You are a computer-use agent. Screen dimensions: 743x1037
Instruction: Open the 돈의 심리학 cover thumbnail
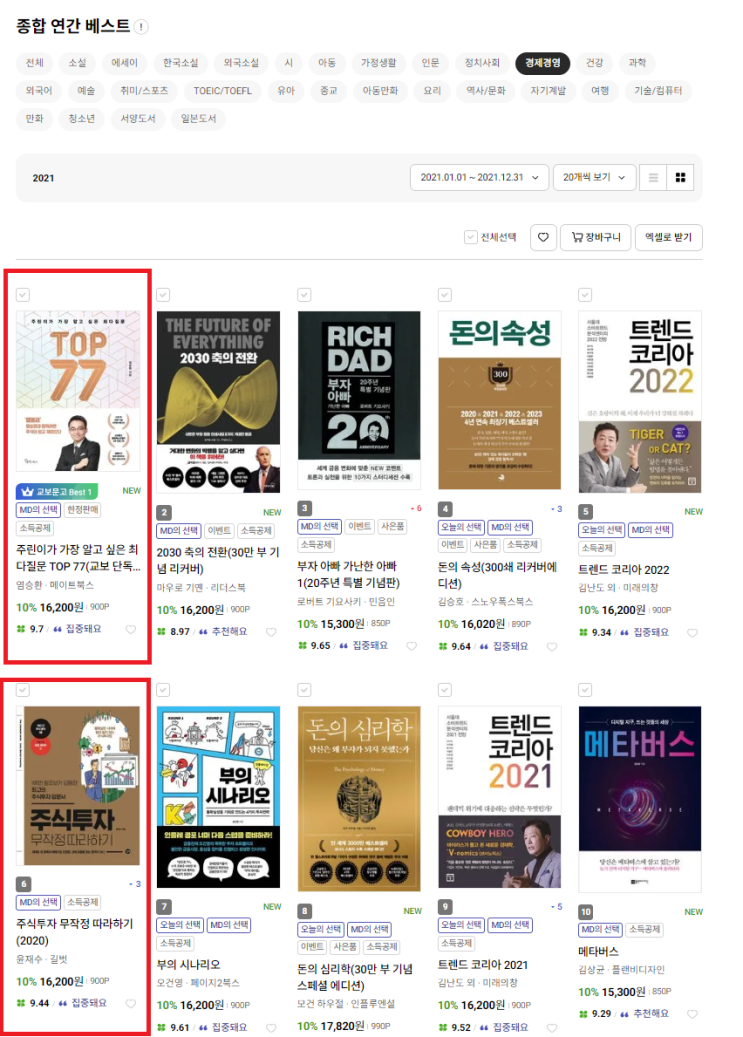point(359,798)
